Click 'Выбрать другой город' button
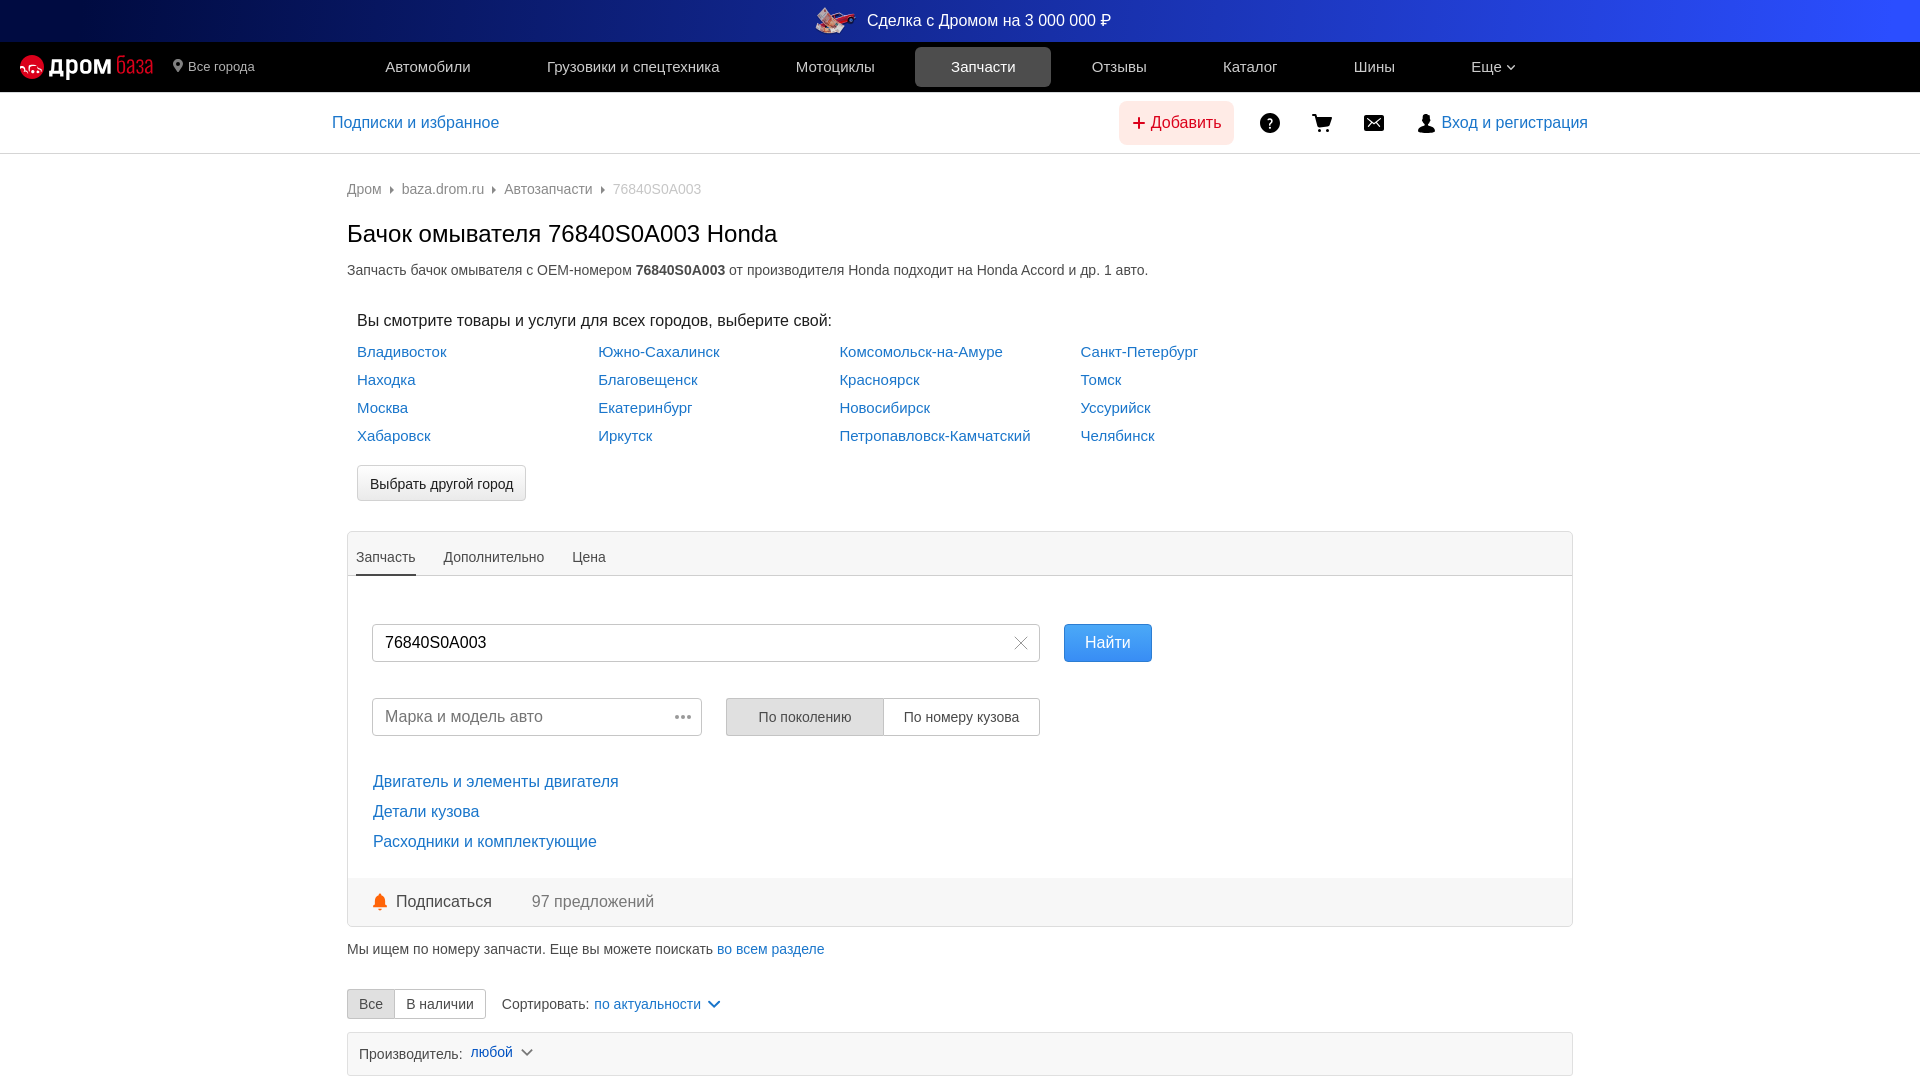 tap(441, 483)
